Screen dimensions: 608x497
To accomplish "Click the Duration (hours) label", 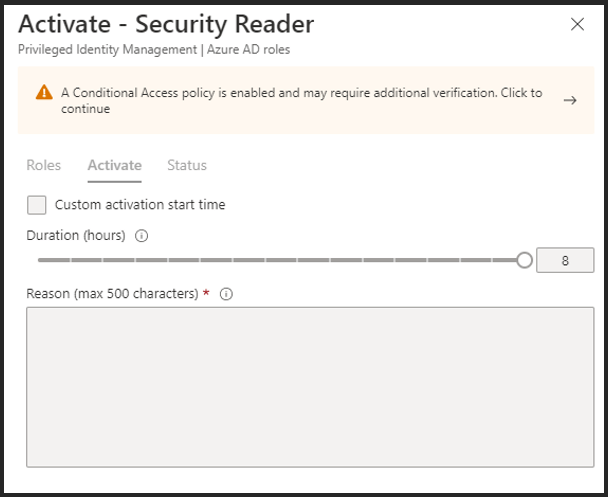I will (x=76, y=236).
